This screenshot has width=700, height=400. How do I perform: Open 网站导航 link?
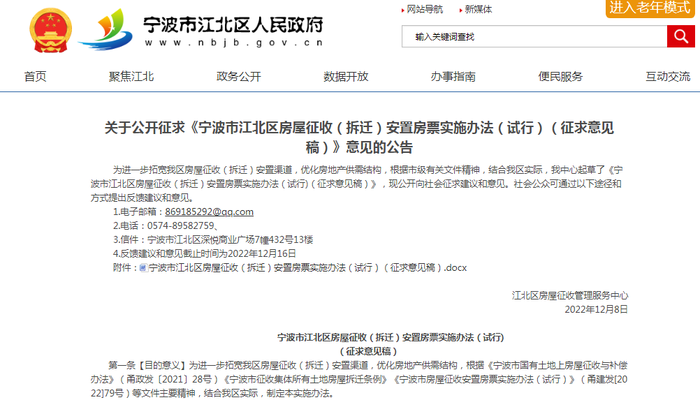[x=425, y=9]
